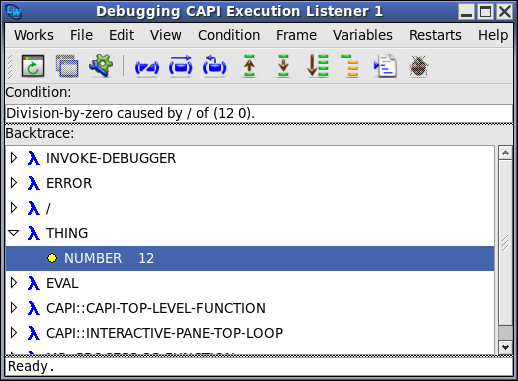Select the EVAL frame label
Viewport: 518px width, 381px height.
[62, 283]
